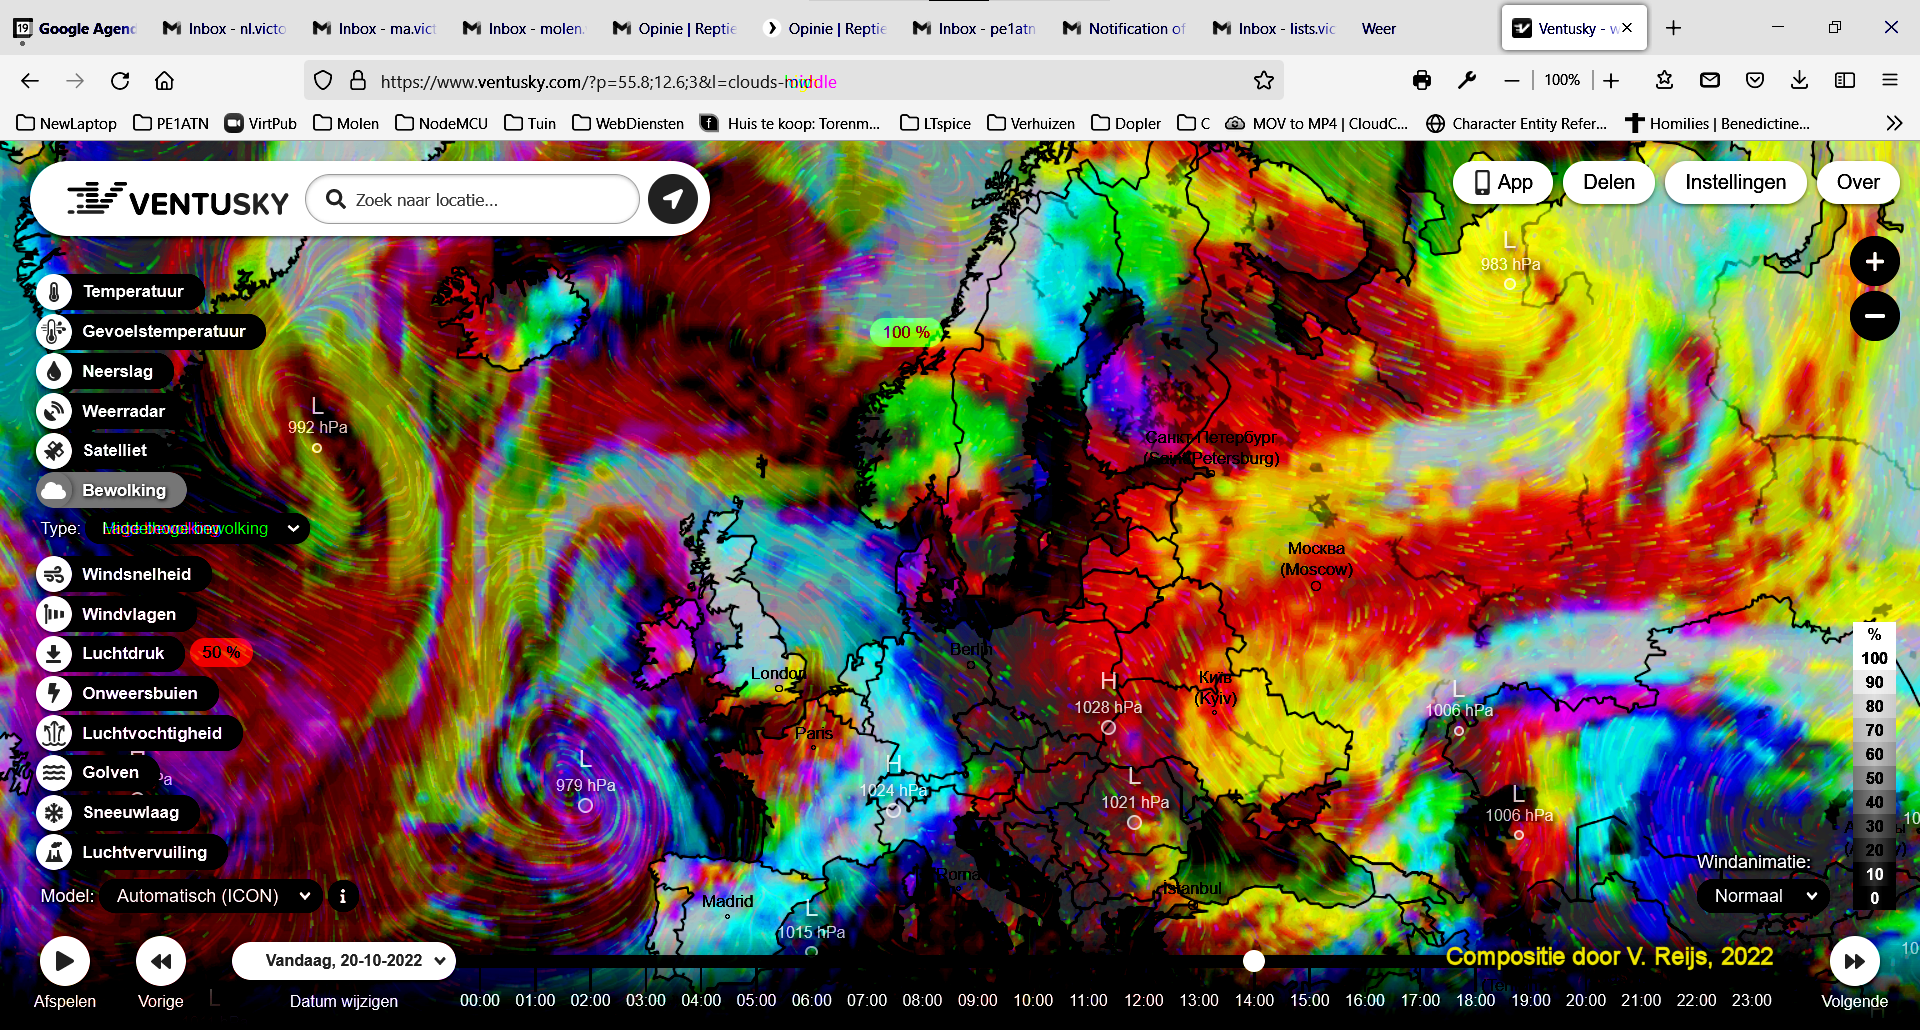
Task: Open the Instellingen panel
Action: coord(1736,182)
